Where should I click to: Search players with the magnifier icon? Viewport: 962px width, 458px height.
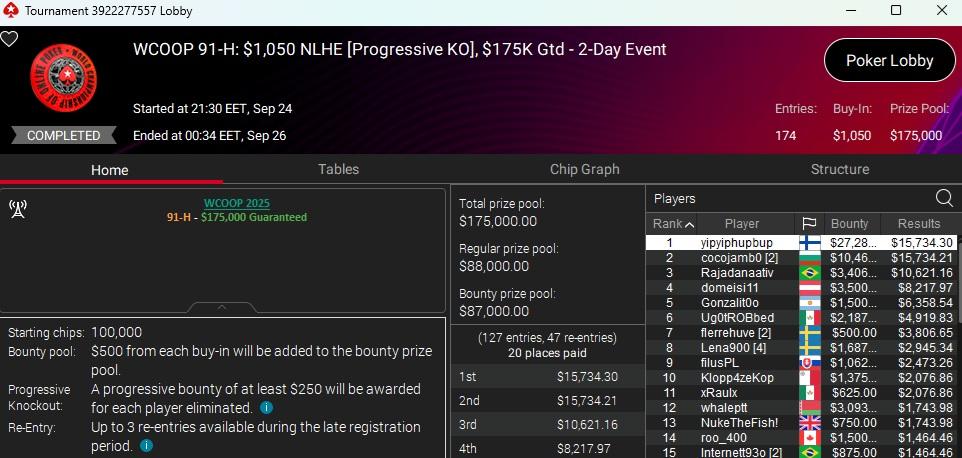943,198
